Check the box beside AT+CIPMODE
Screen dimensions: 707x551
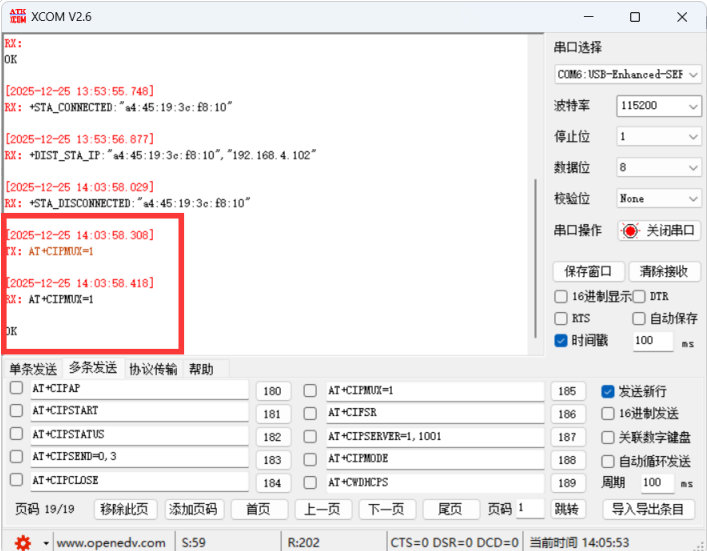(x=310, y=459)
